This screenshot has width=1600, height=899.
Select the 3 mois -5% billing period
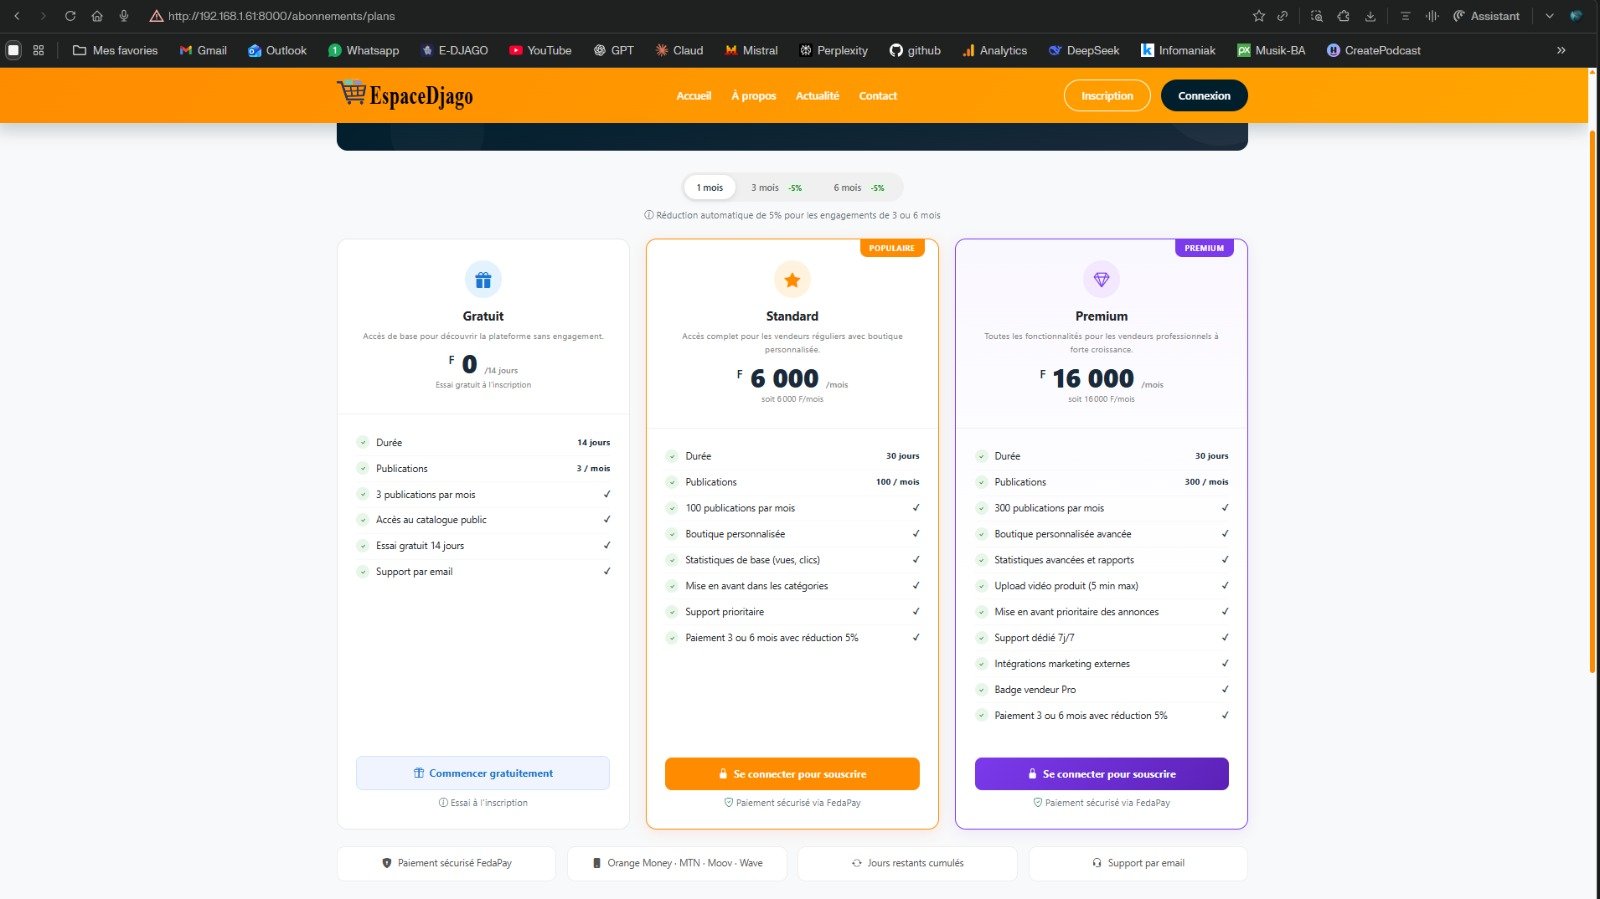point(777,187)
